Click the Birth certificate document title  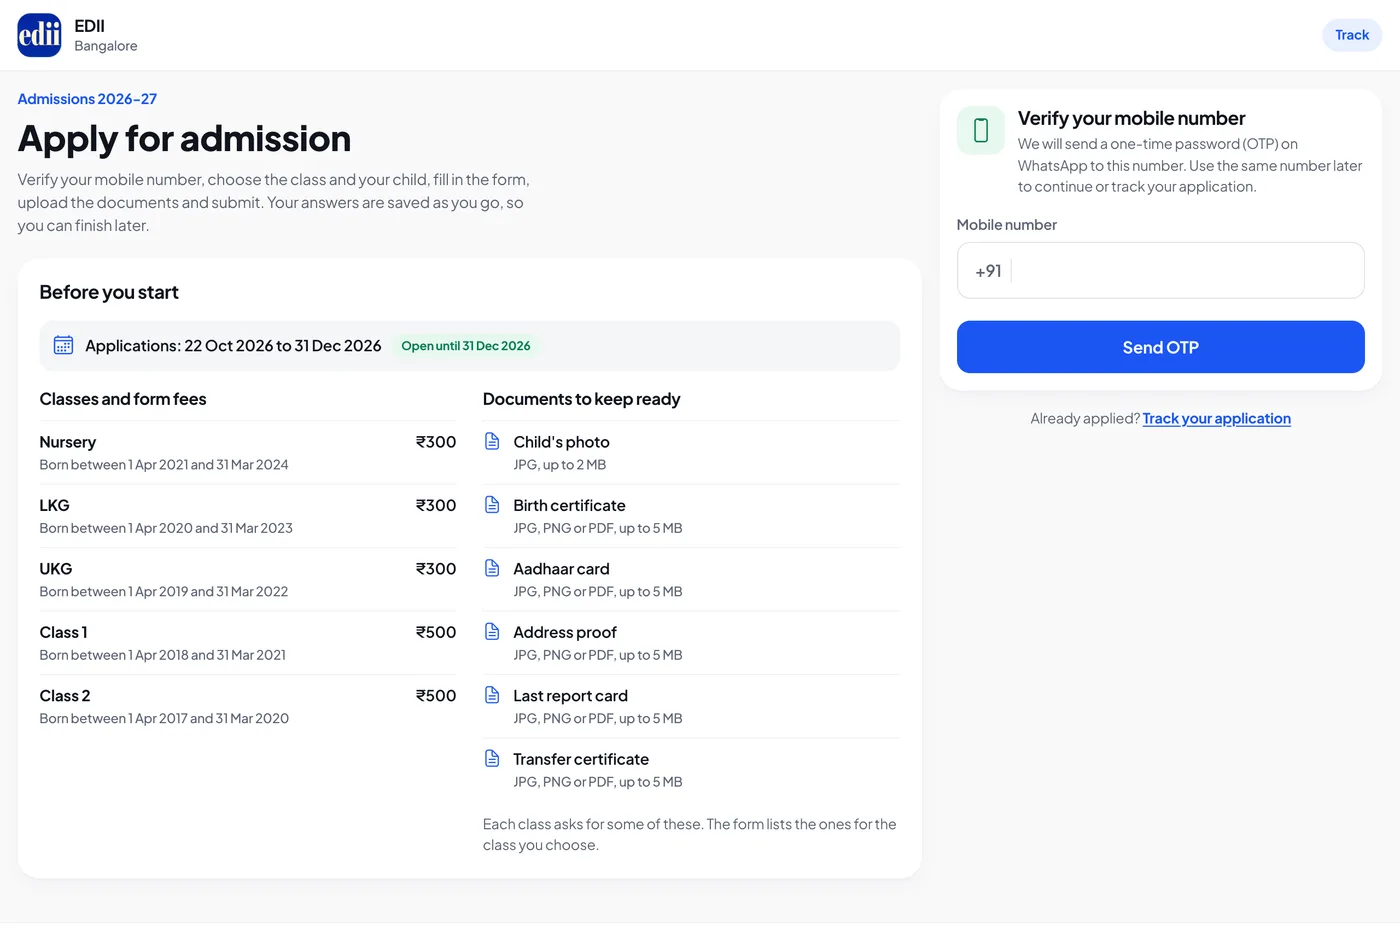click(569, 505)
